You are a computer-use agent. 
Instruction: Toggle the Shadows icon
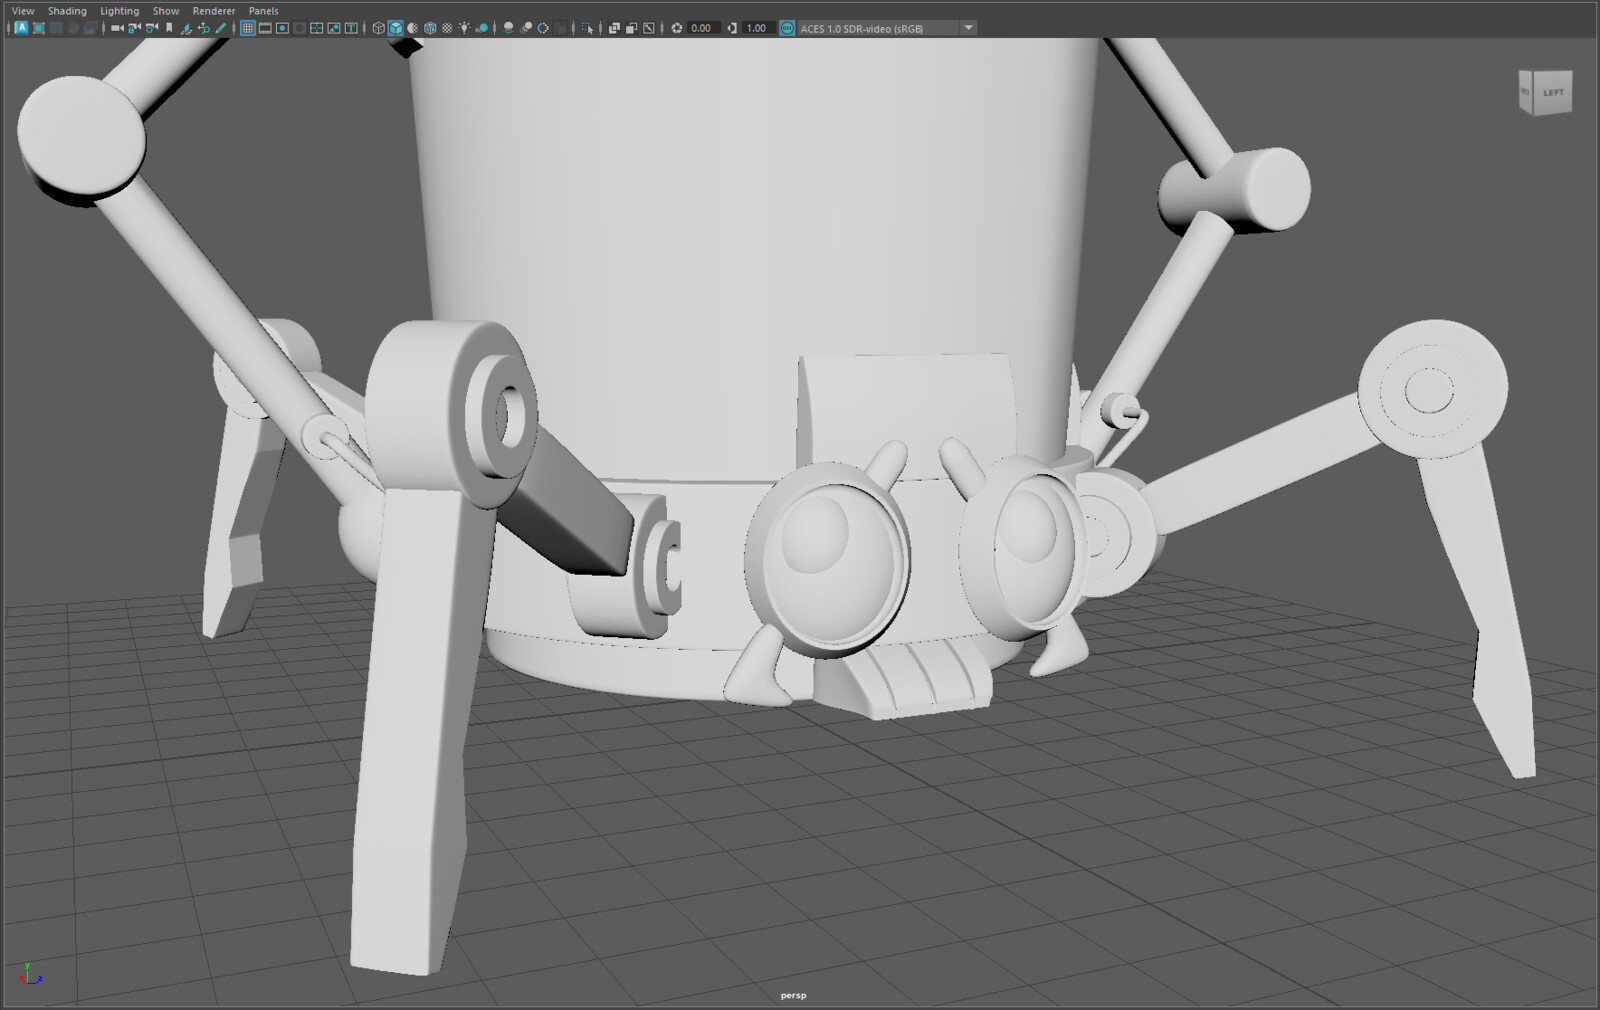pos(481,28)
